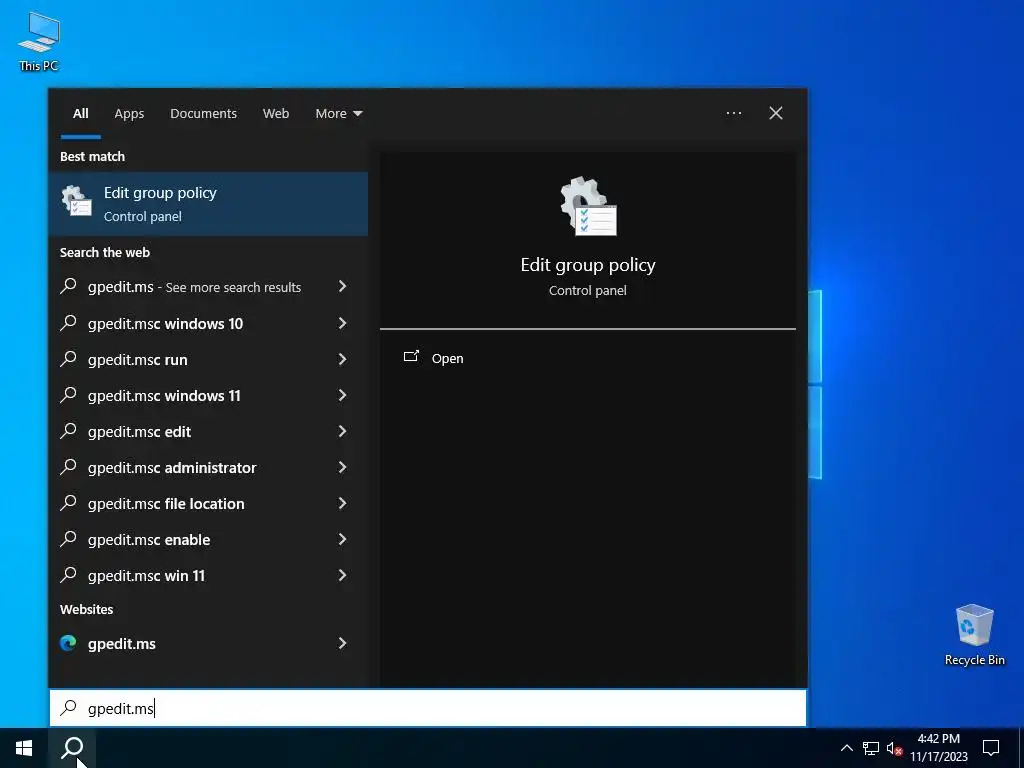
Task: Expand arrow for 'gpedit.ms - See more search results'
Action: tap(342, 286)
